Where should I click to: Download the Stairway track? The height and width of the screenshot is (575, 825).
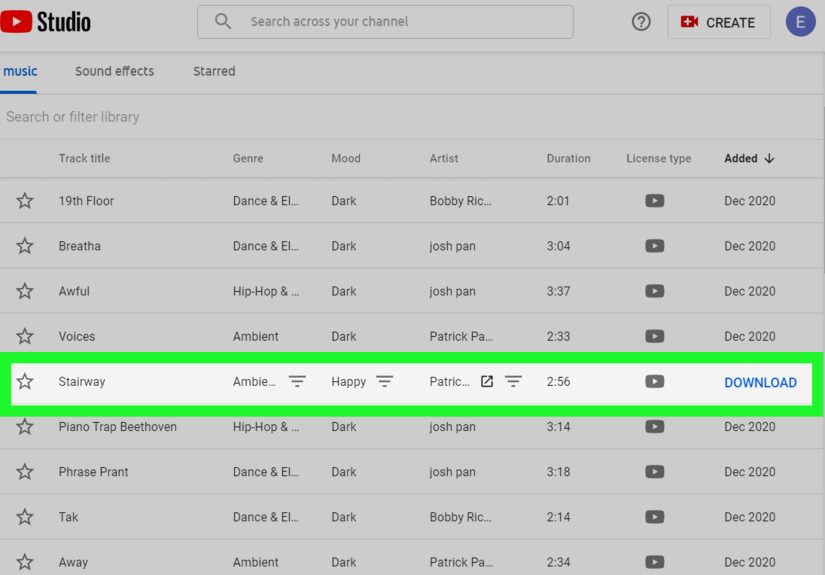(760, 382)
